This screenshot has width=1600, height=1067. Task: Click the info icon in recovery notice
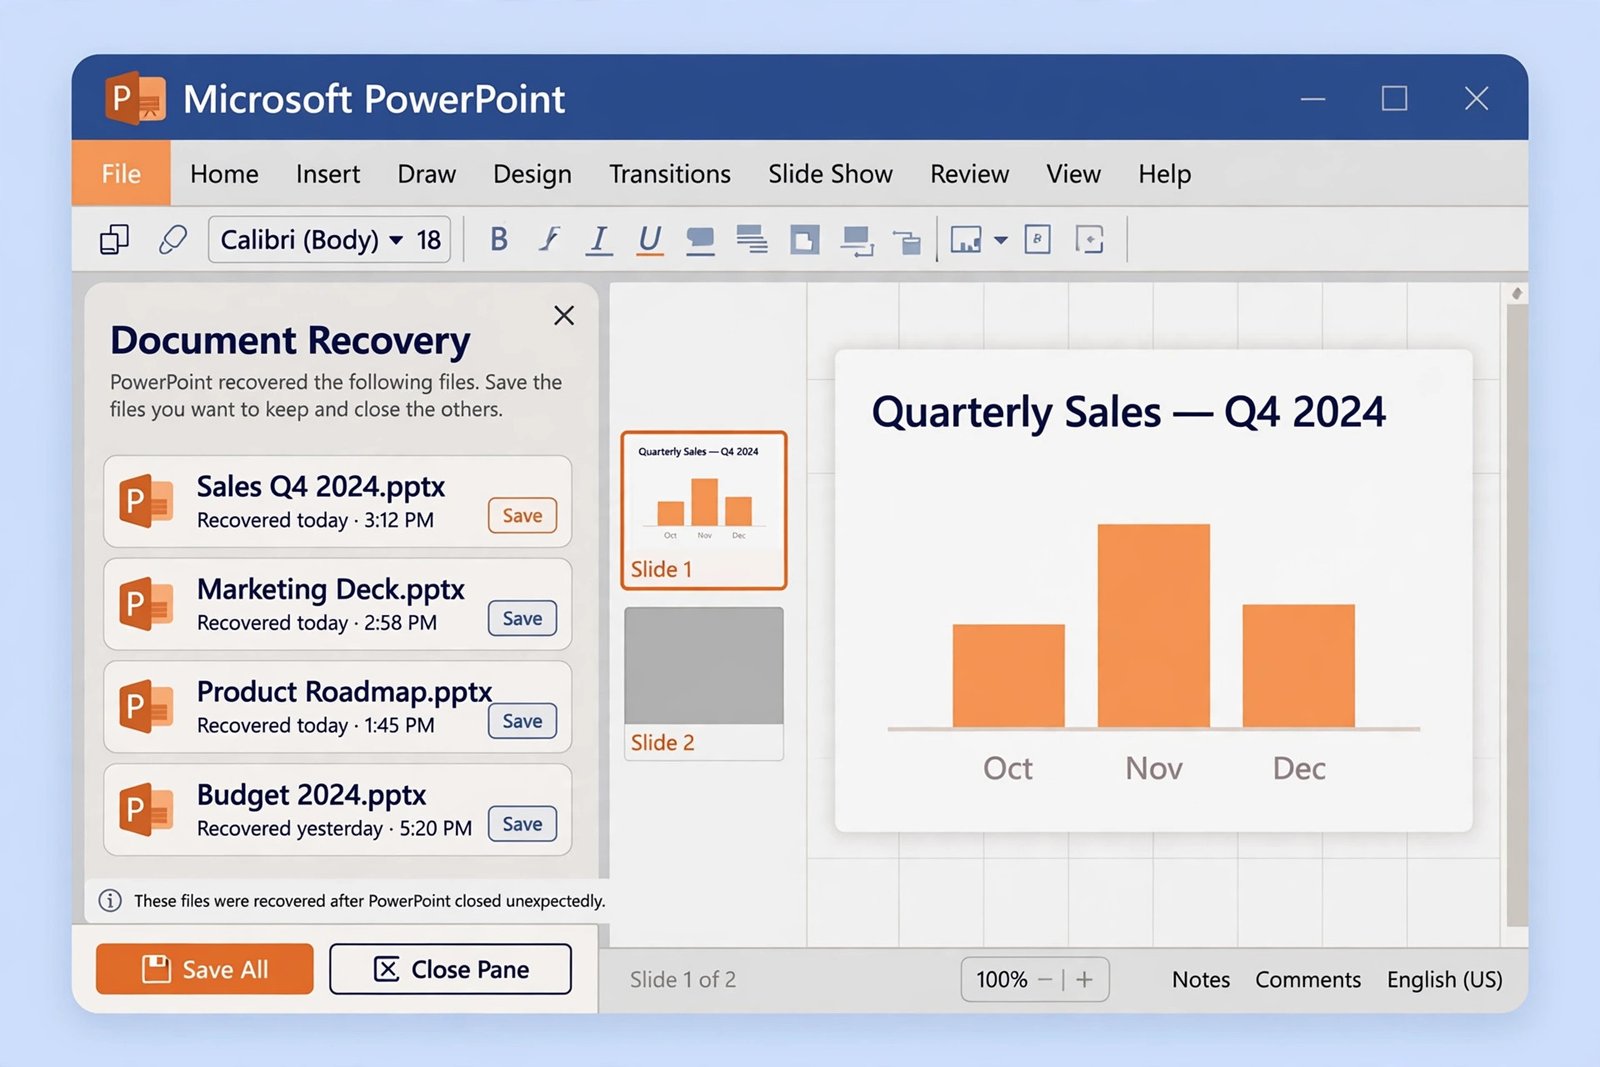[x=110, y=900]
